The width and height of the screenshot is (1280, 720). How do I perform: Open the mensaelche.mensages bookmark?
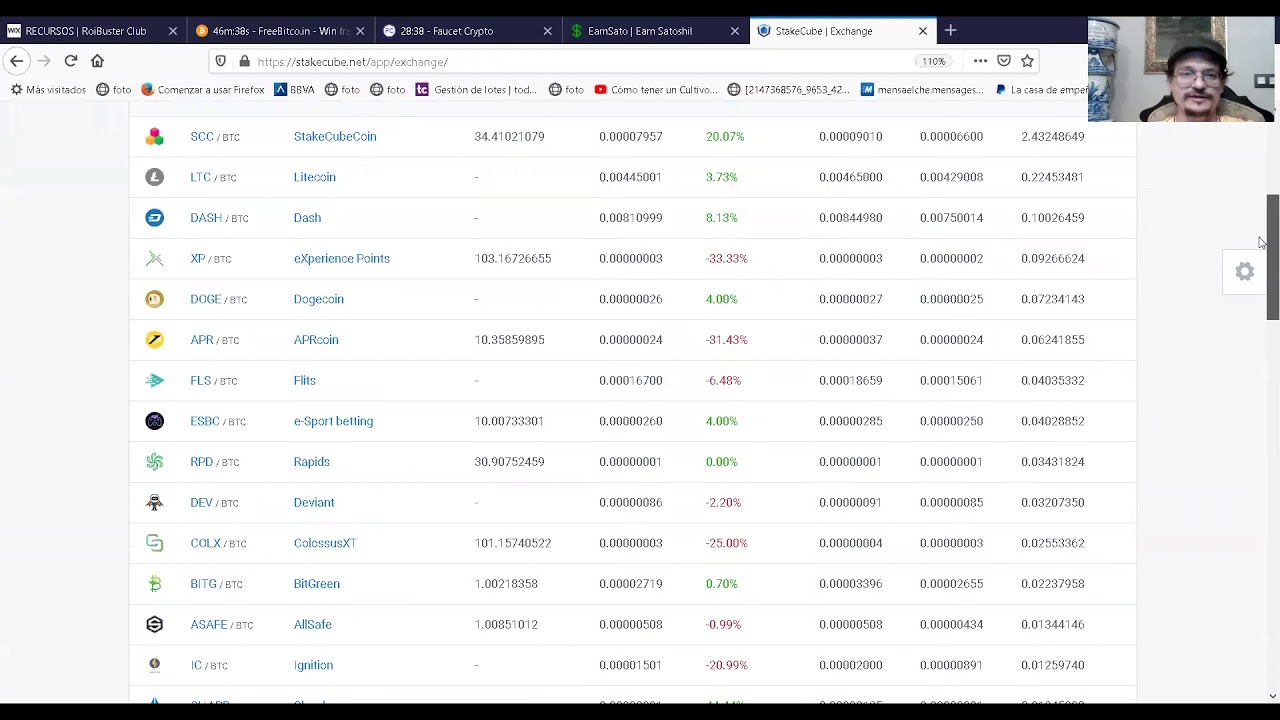(x=920, y=90)
